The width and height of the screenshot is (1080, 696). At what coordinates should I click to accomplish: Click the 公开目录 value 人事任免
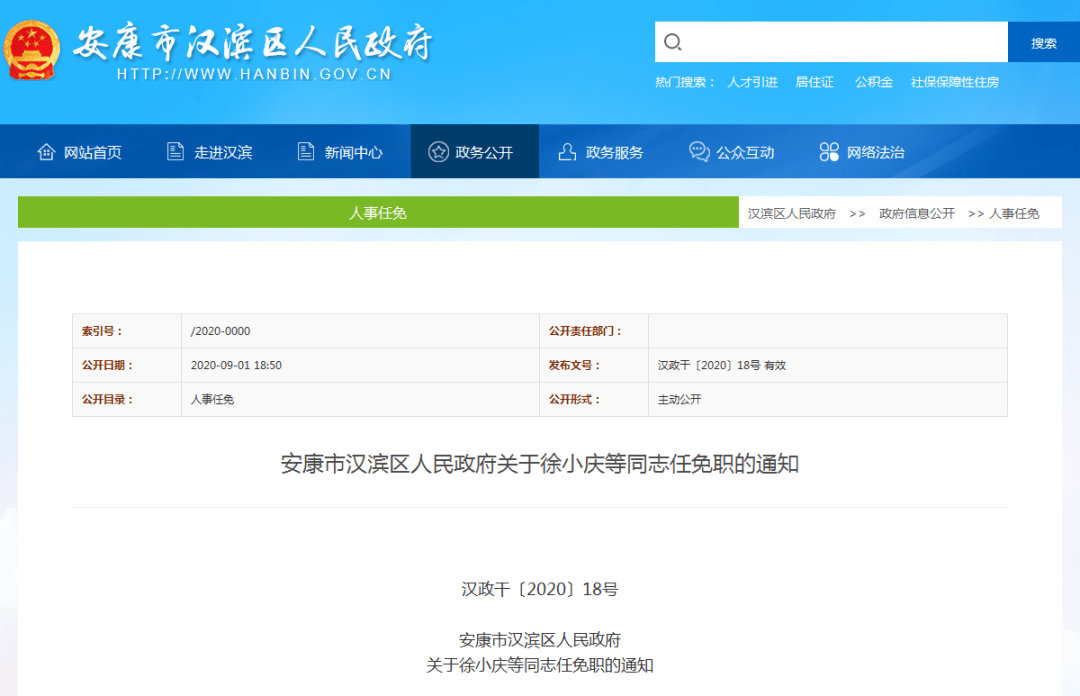pos(212,400)
